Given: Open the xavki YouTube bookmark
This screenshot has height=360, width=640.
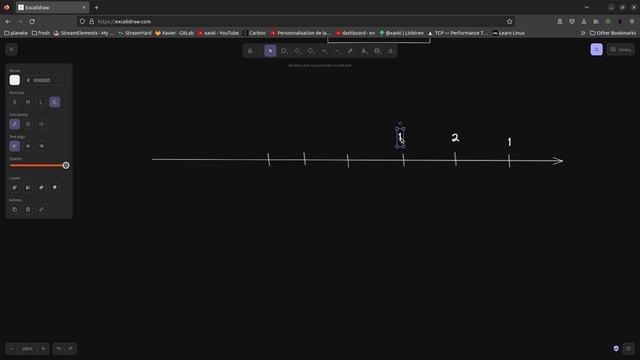Looking at the screenshot, I should click(218, 33).
